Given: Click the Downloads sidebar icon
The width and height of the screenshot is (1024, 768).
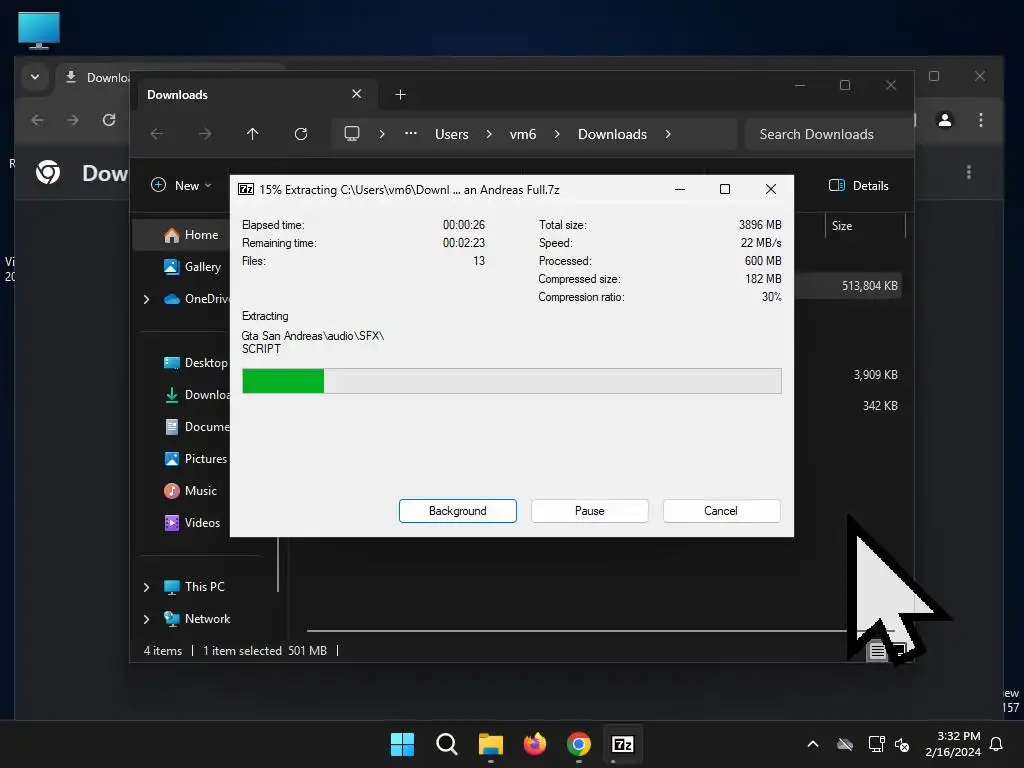Looking at the screenshot, I should click(172, 394).
